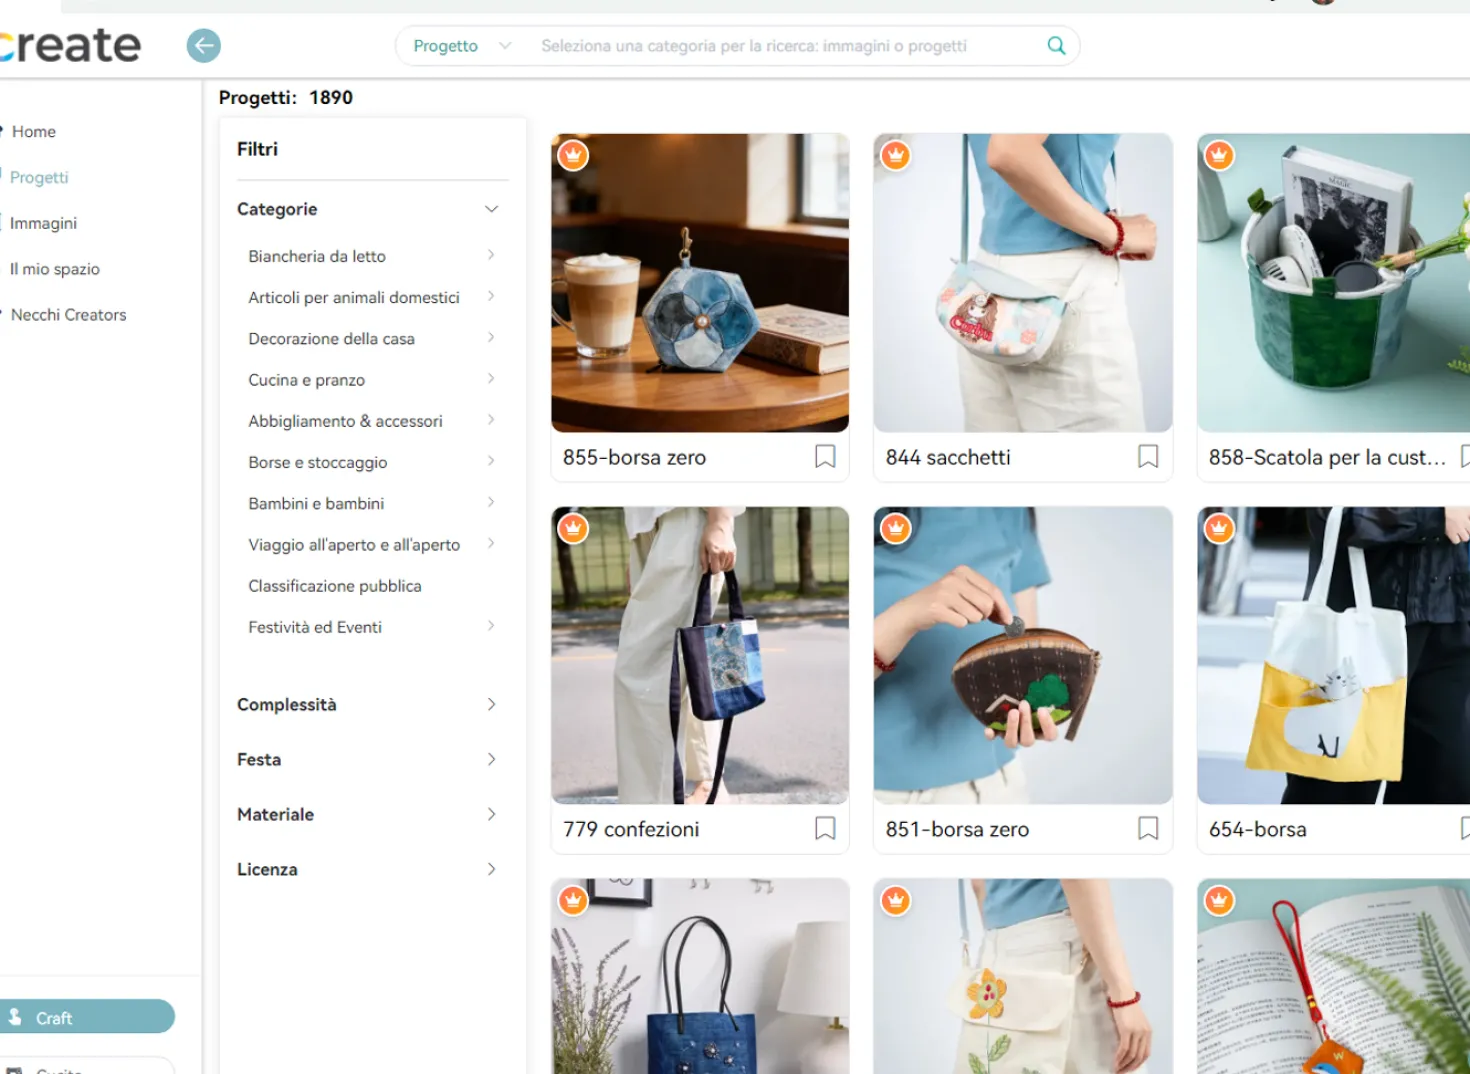Viewport: 1470px width, 1074px height.
Task: Open the book charm project thumbnail
Action: pyautogui.click(x=1334, y=976)
